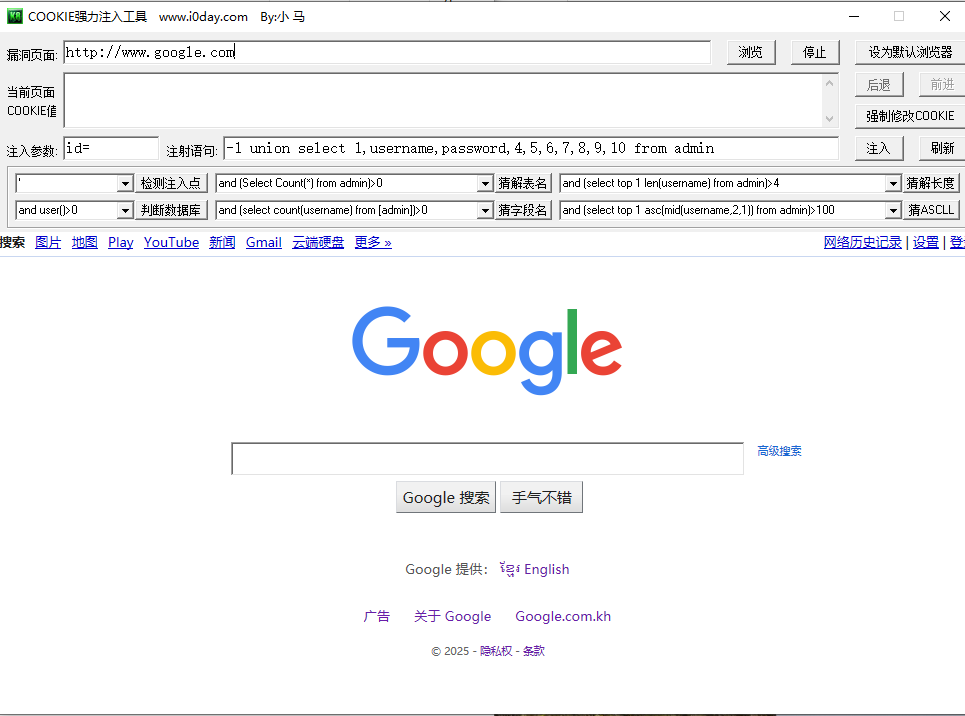Open the 图片 images link
Viewport: 965px width, 716px height.
point(48,243)
